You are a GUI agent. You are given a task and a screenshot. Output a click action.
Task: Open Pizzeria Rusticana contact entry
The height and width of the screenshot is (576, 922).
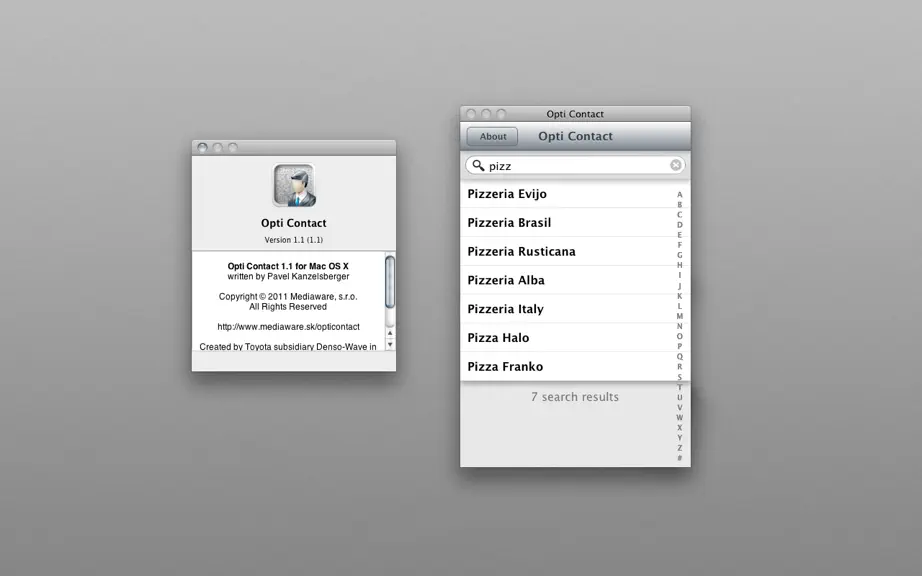pos(568,252)
